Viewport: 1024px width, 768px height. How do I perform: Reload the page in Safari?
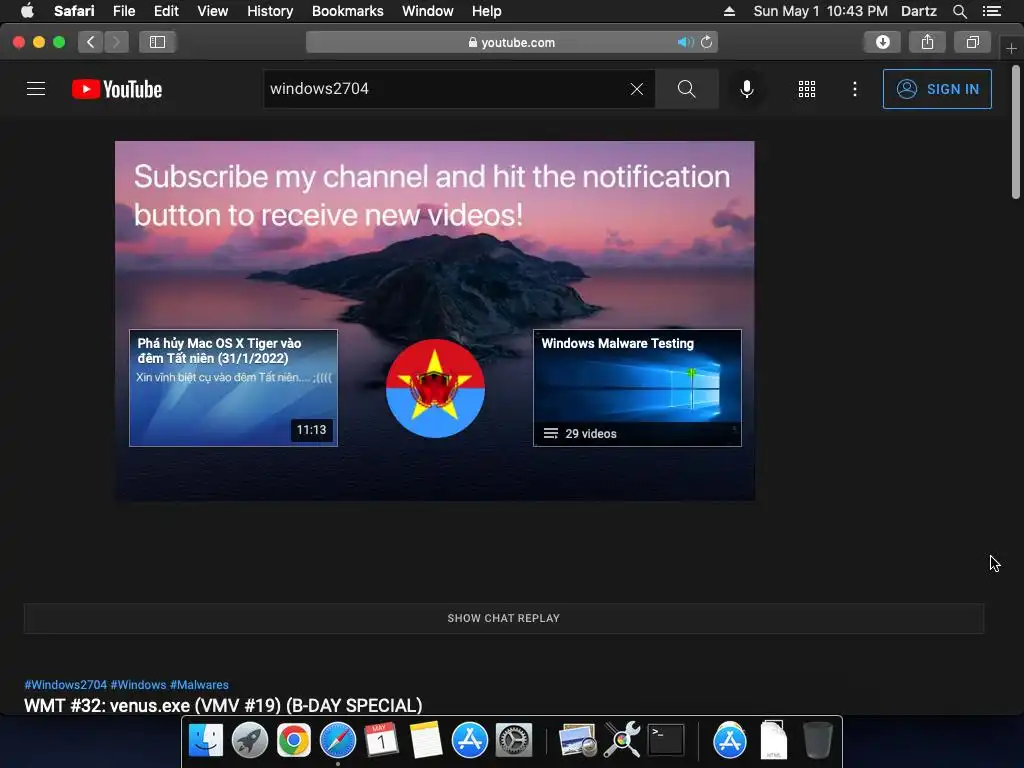click(707, 42)
